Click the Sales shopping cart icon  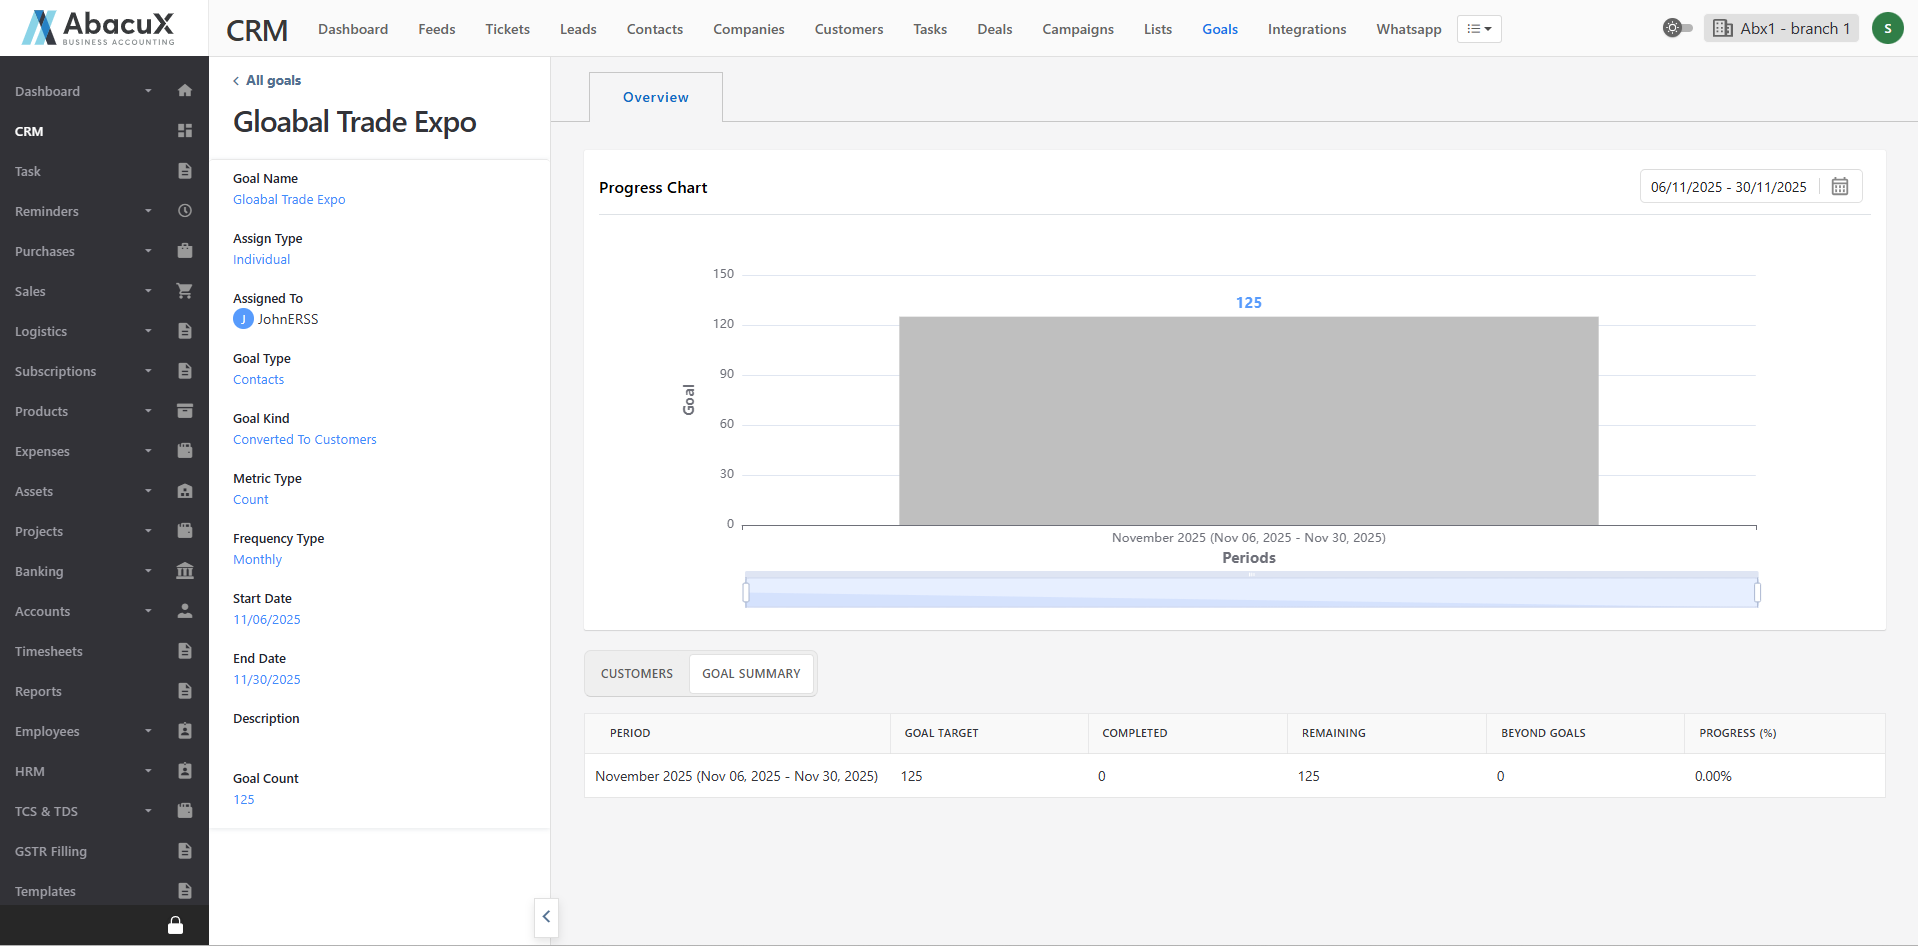pos(184,291)
